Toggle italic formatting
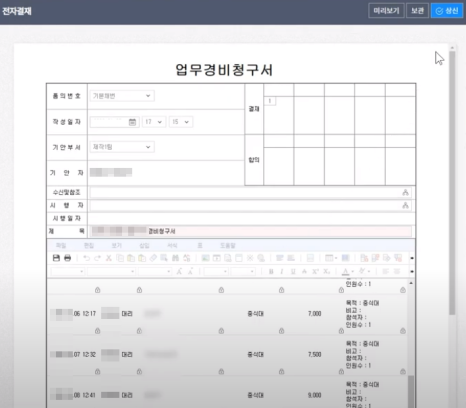466x408 pixels. 282,272
